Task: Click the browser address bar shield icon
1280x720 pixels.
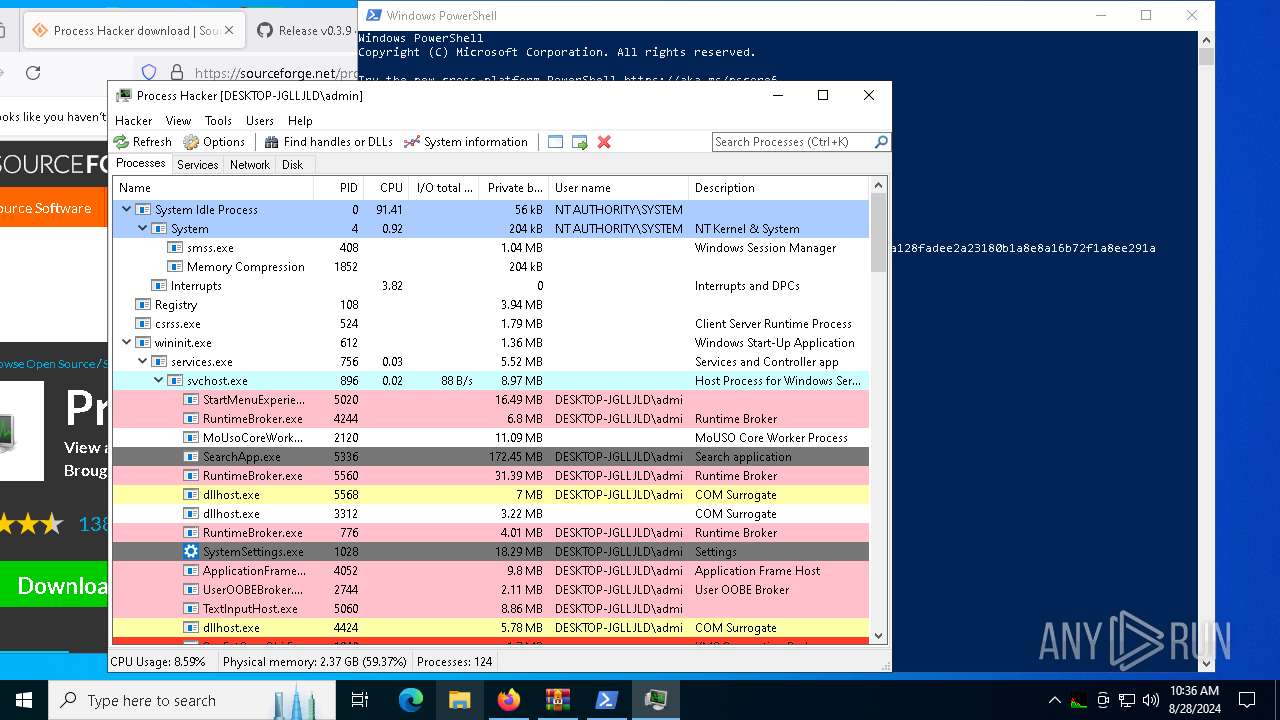Action: pos(149,73)
